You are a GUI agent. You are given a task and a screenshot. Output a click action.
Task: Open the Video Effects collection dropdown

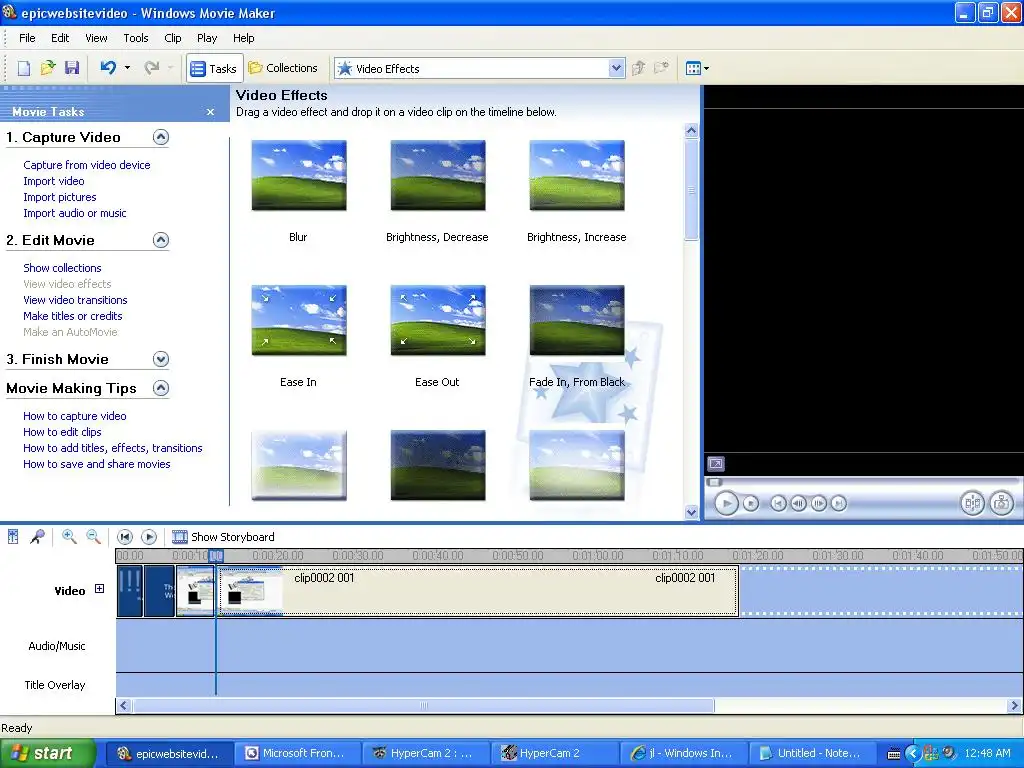[x=616, y=68]
